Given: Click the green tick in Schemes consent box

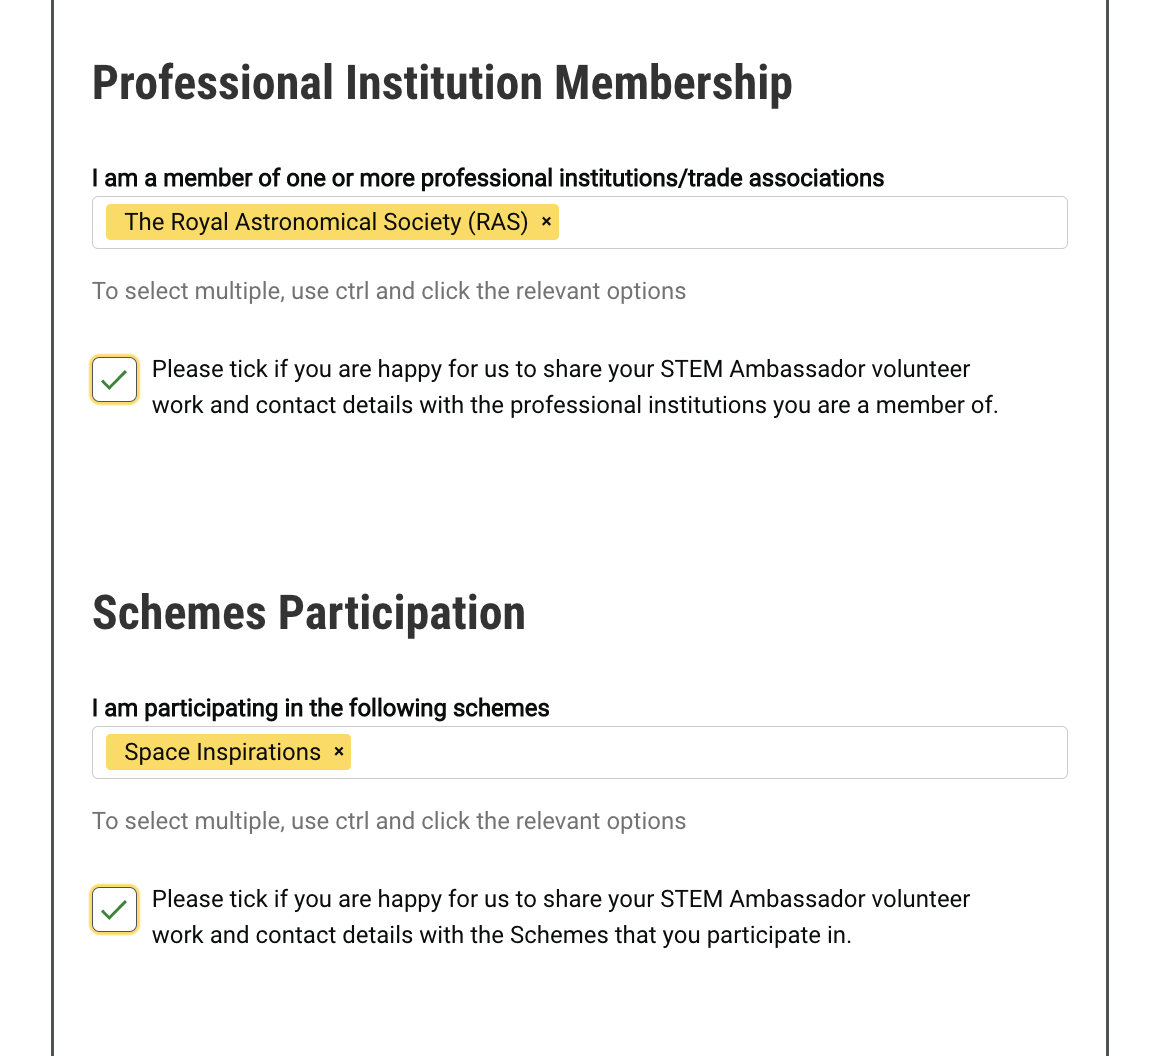Looking at the screenshot, I should tap(115, 910).
